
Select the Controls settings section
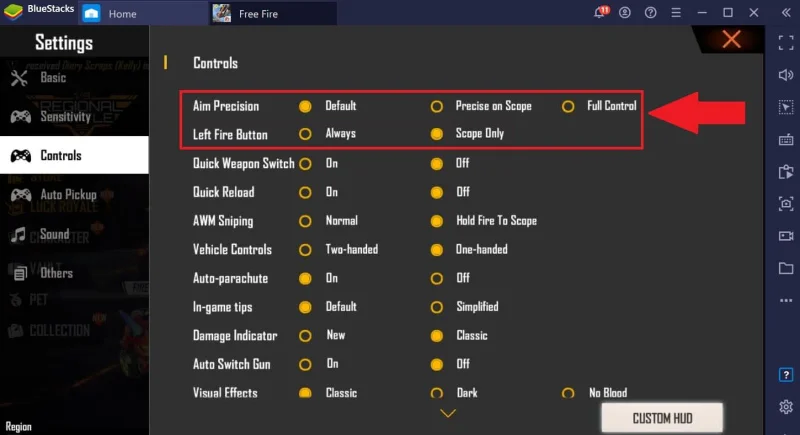tap(74, 155)
